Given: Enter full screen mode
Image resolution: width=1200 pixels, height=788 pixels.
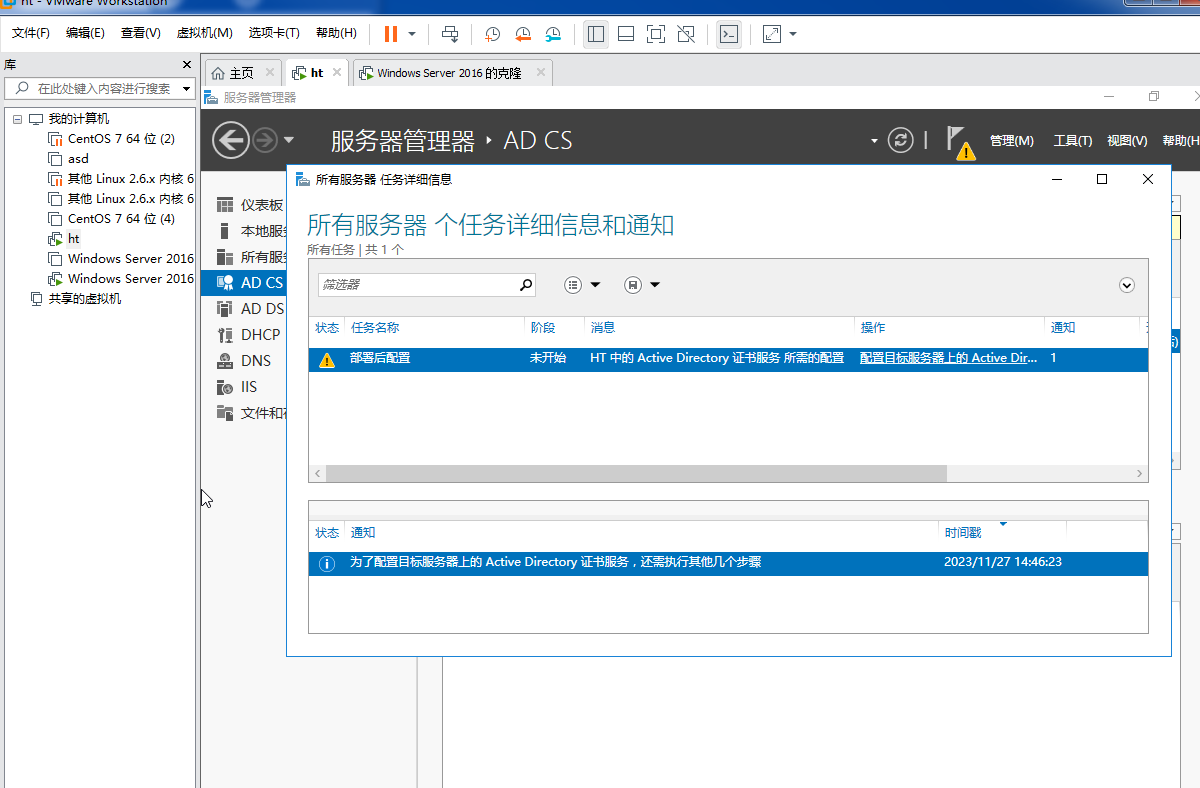Looking at the screenshot, I should (x=656, y=34).
